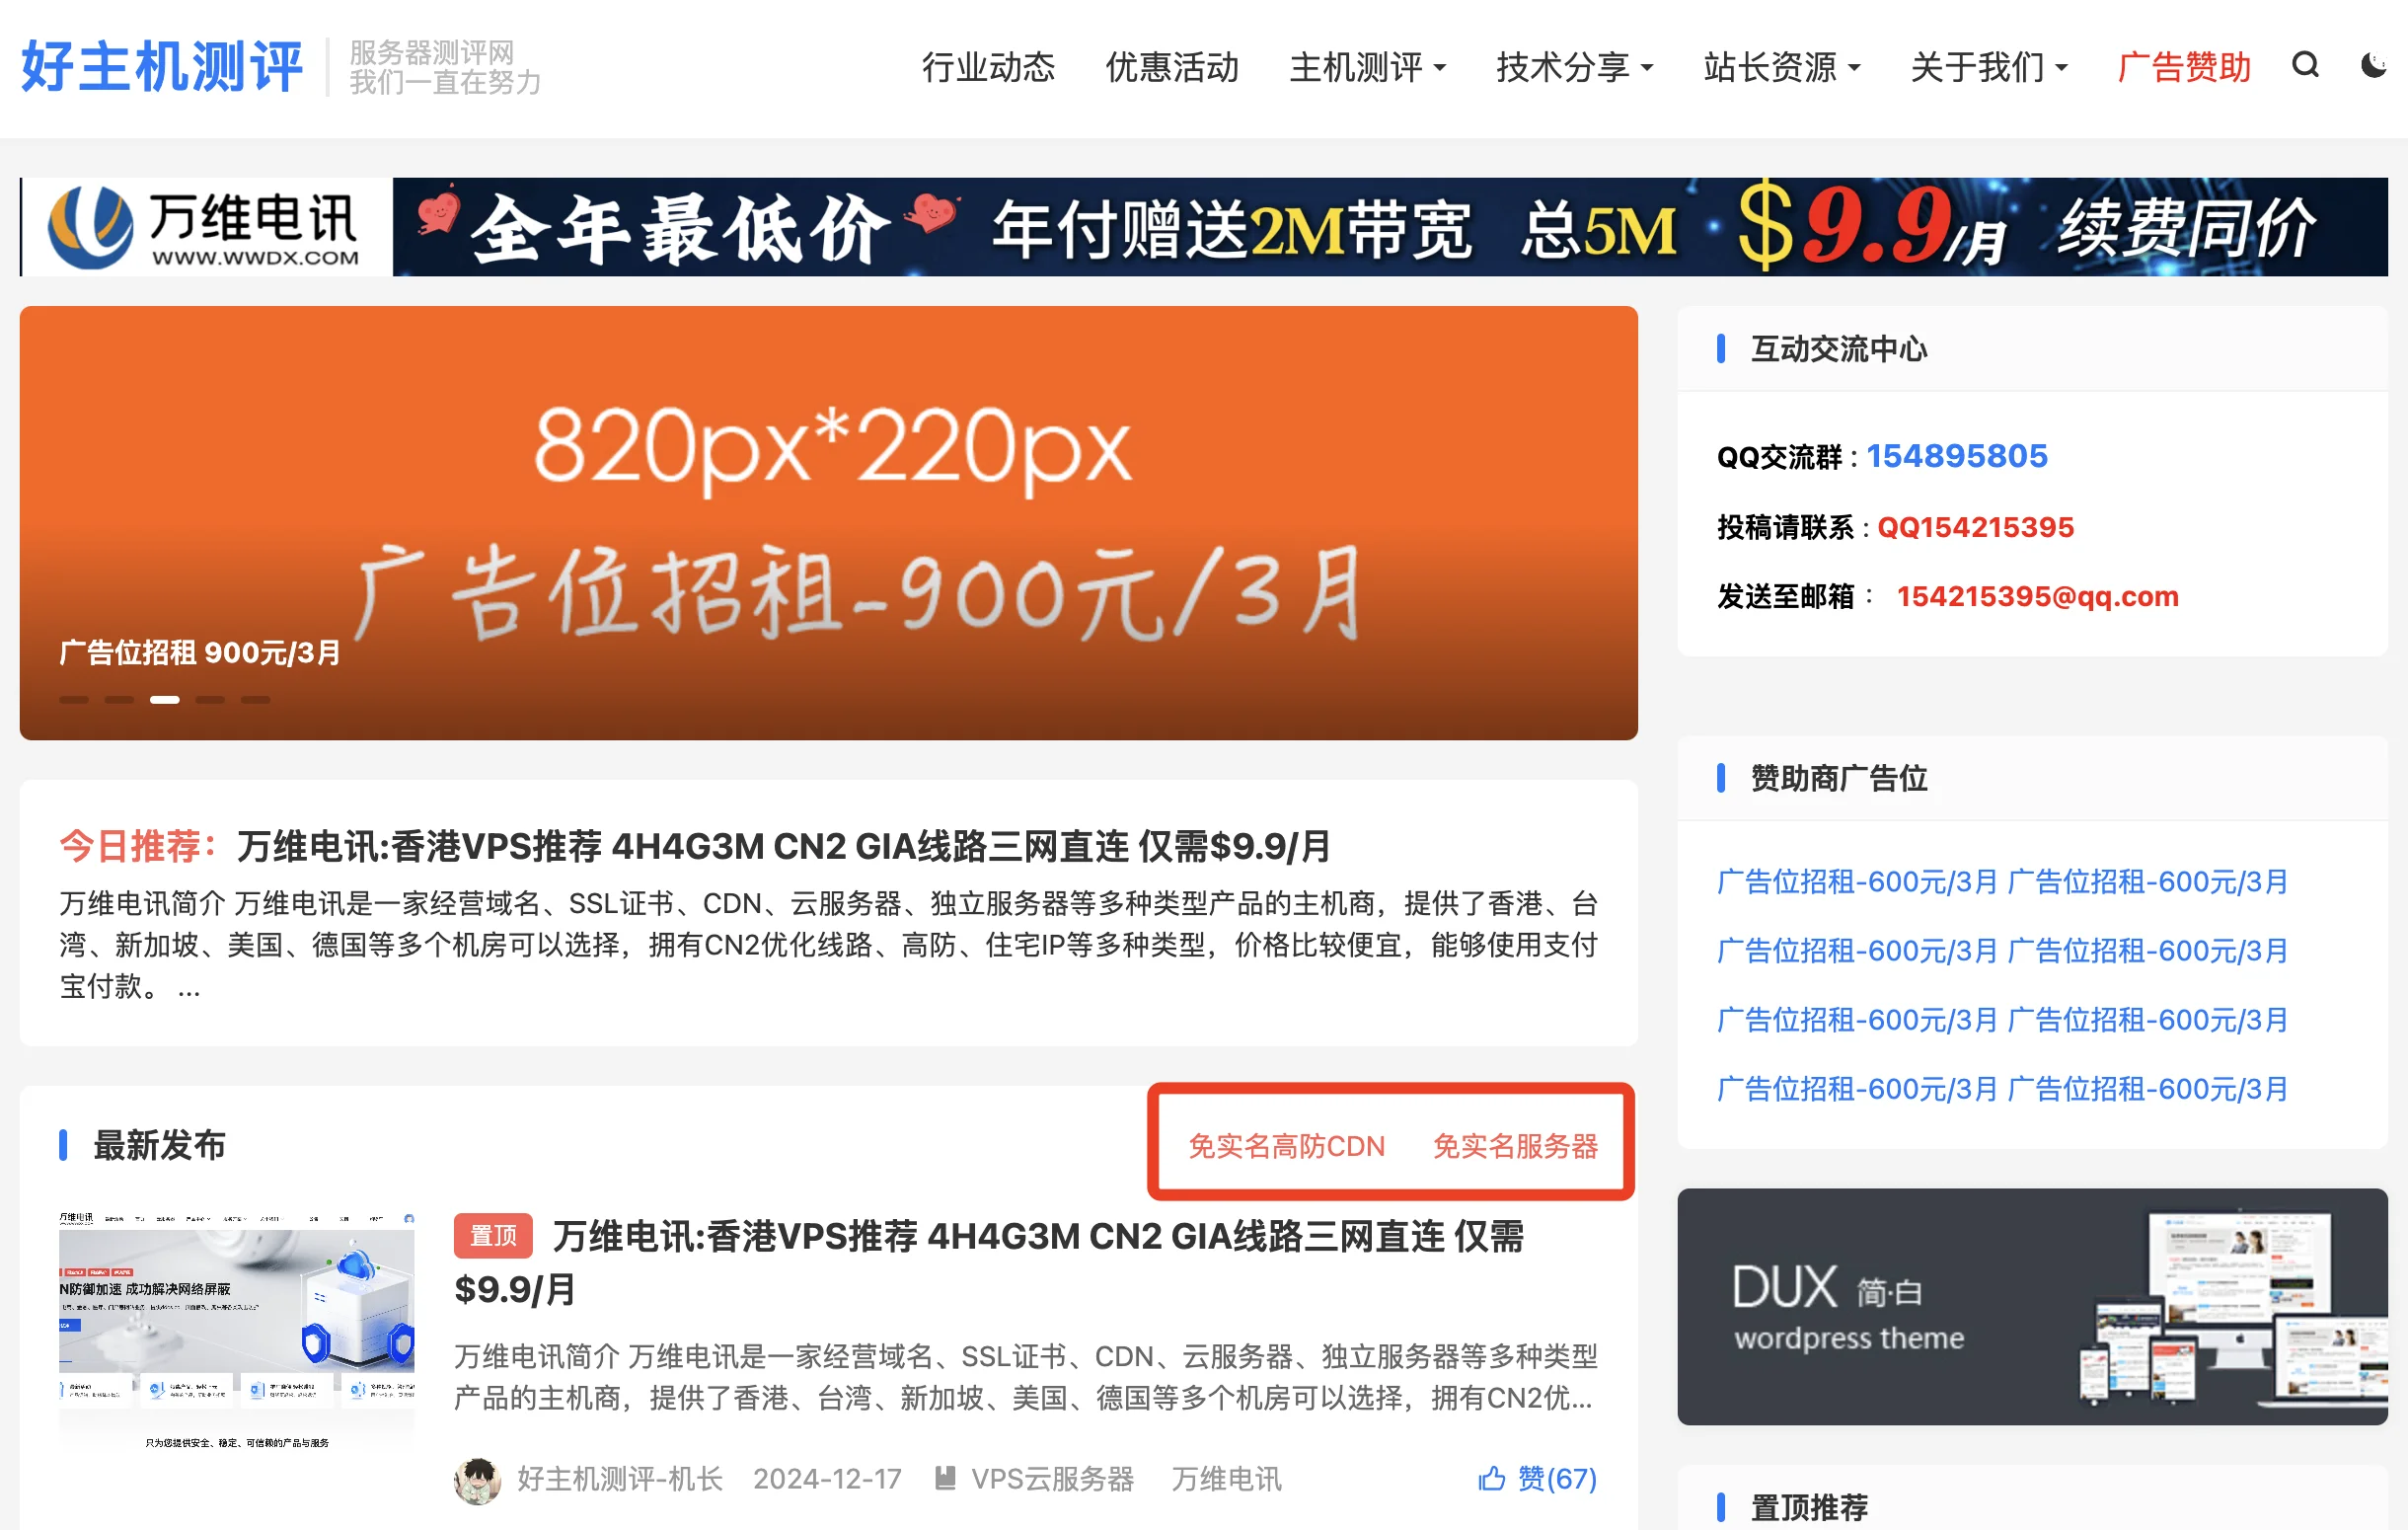Viewport: 2408px width, 1530px height.
Task: Open the 行业动态 menu item
Action: coord(988,67)
